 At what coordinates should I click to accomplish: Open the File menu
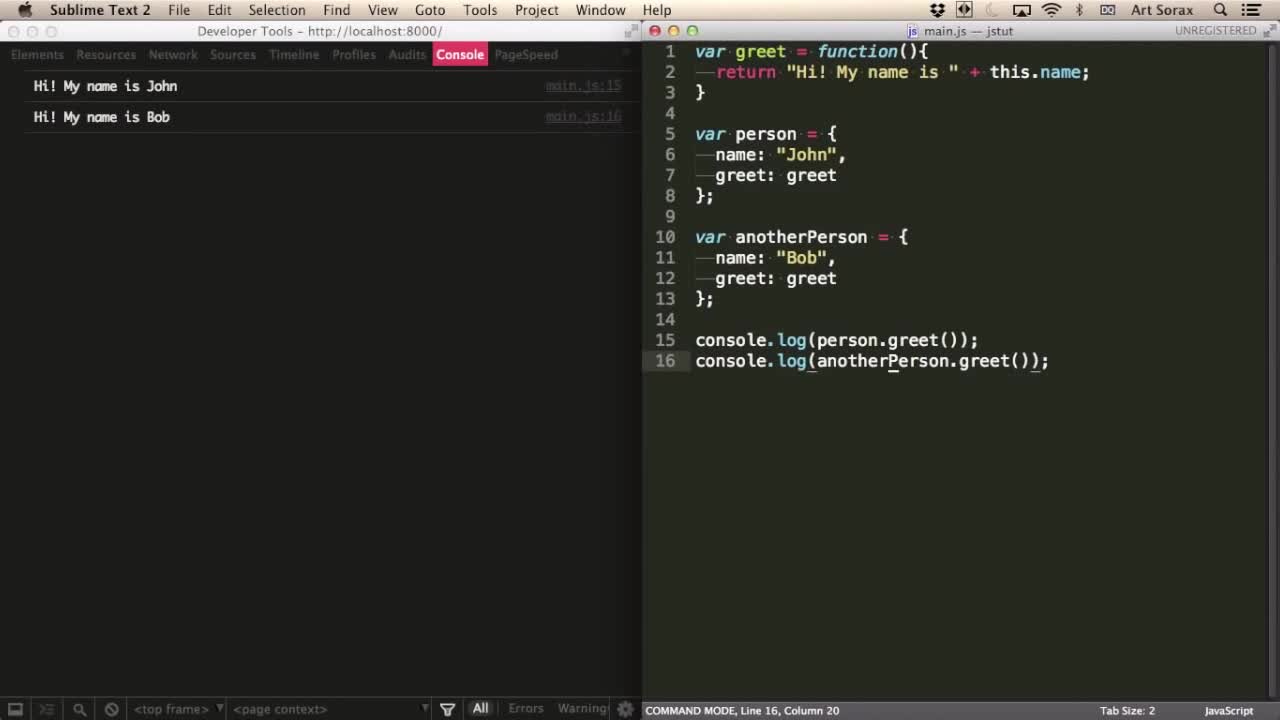[x=179, y=10]
